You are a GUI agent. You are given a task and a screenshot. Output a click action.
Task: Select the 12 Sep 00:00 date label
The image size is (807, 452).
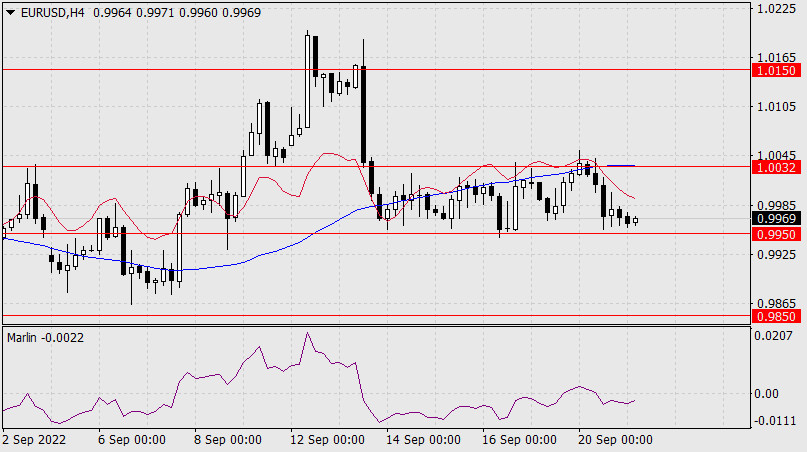coord(329,439)
